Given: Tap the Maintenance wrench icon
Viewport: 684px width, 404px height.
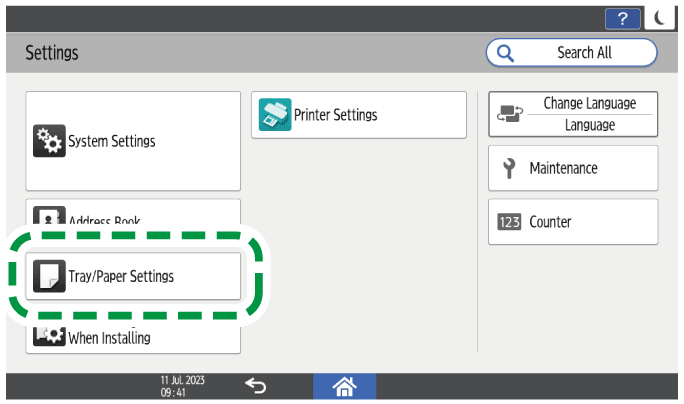Looking at the screenshot, I should coord(507,168).
